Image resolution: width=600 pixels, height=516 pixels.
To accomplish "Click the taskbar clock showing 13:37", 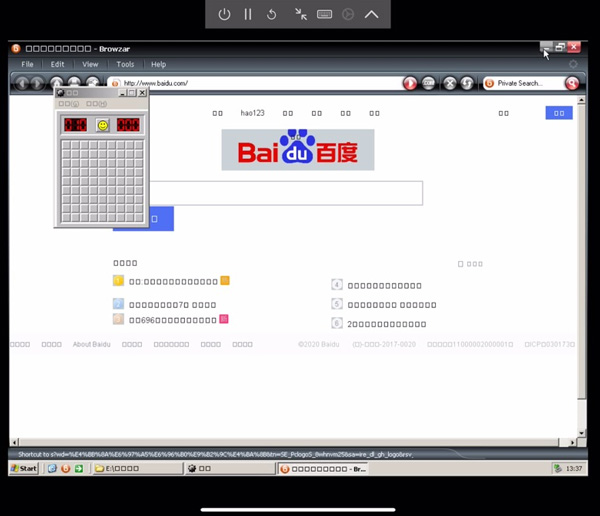I will [x=574, y=469].
